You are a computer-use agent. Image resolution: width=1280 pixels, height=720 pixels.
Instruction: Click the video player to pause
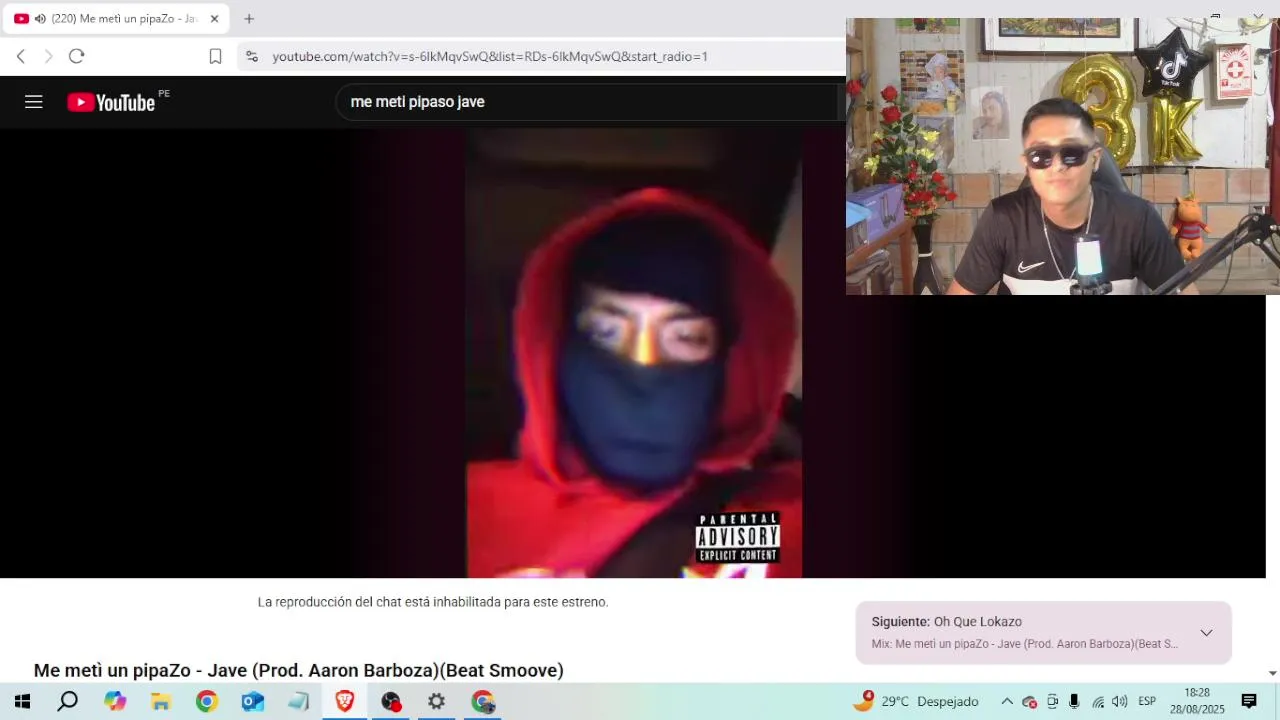pos(632,353)
